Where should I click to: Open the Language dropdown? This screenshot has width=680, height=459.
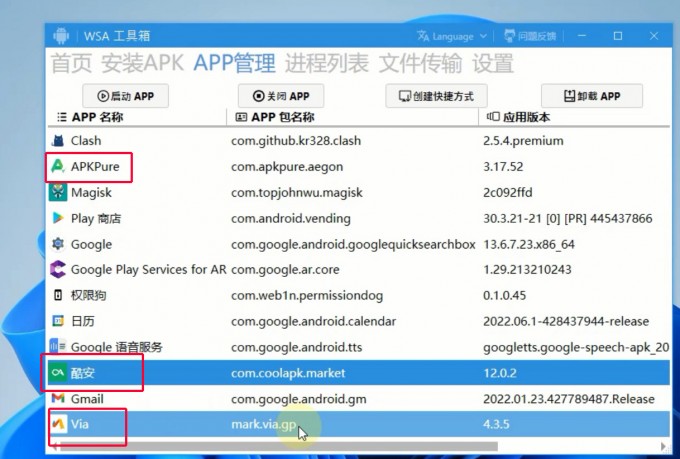coord(452,36)
